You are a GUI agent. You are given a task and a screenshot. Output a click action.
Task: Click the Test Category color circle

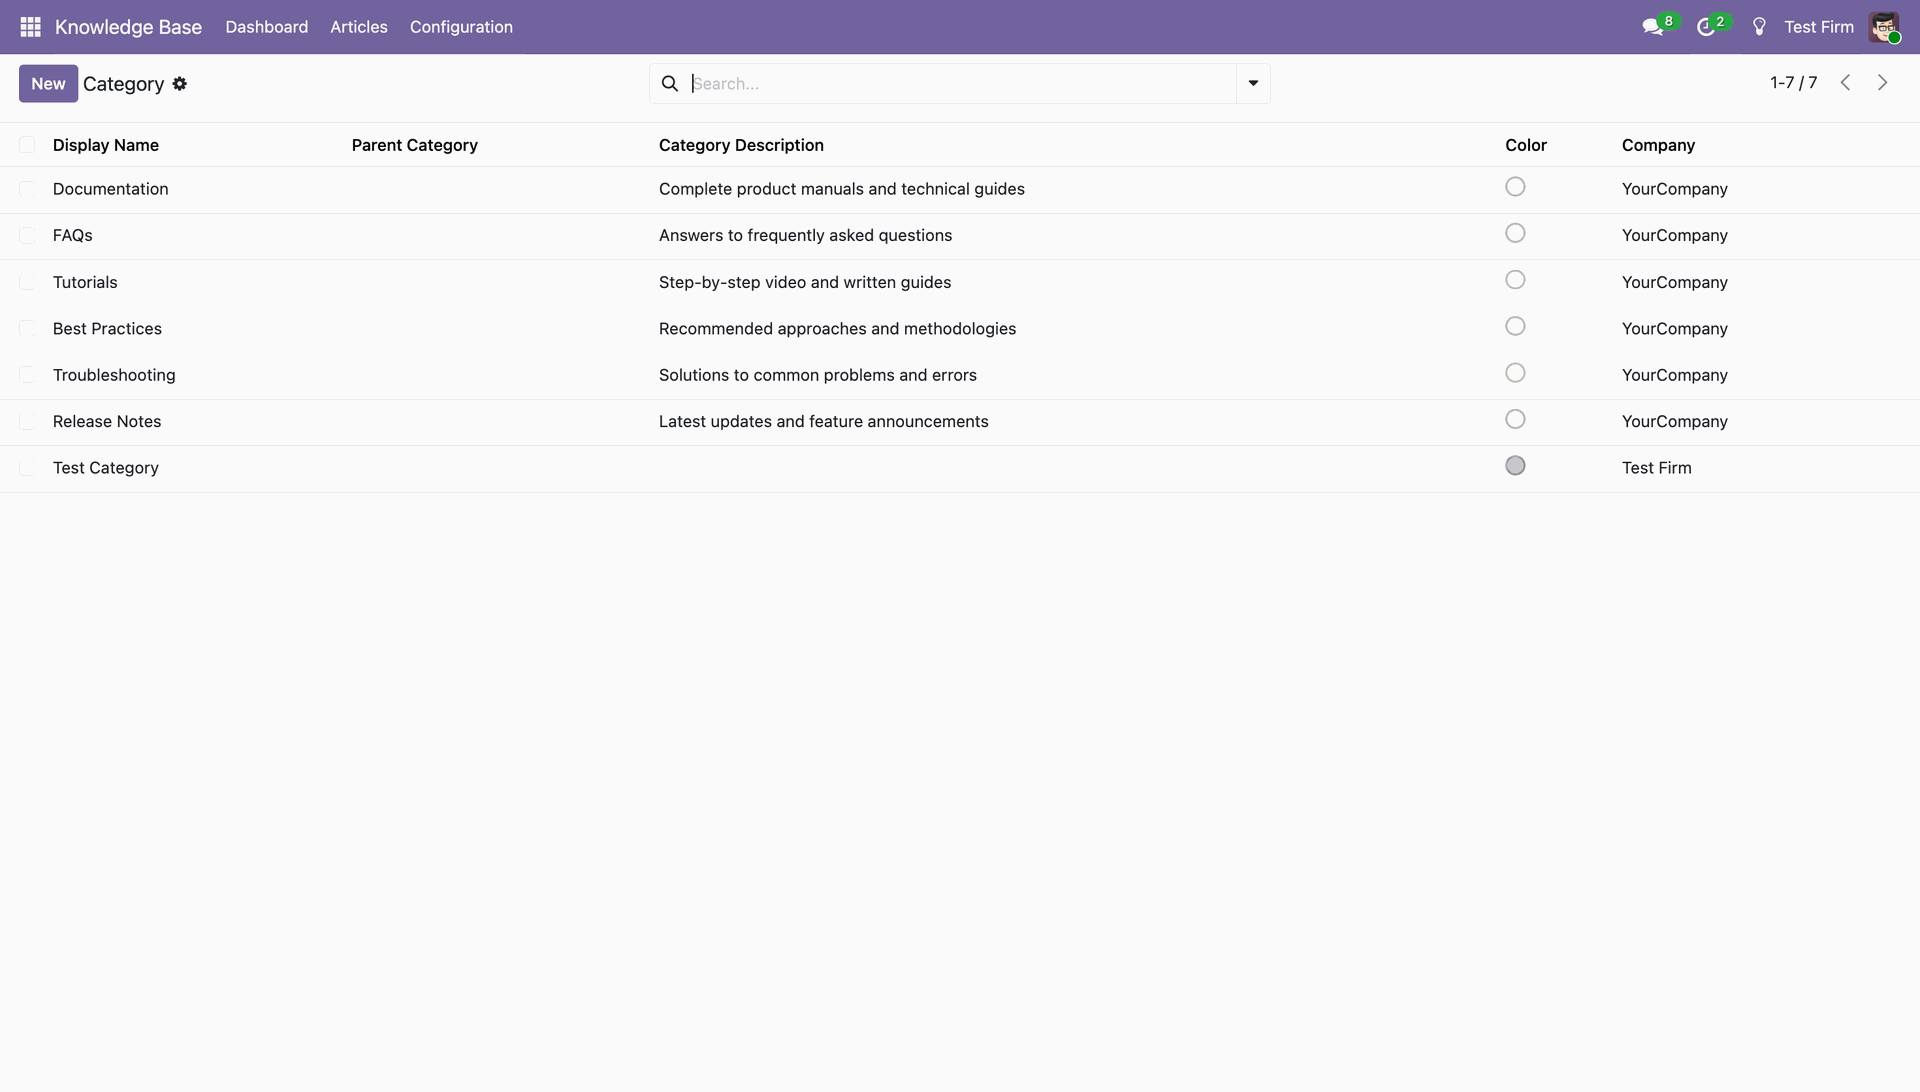pos(1515,466)
